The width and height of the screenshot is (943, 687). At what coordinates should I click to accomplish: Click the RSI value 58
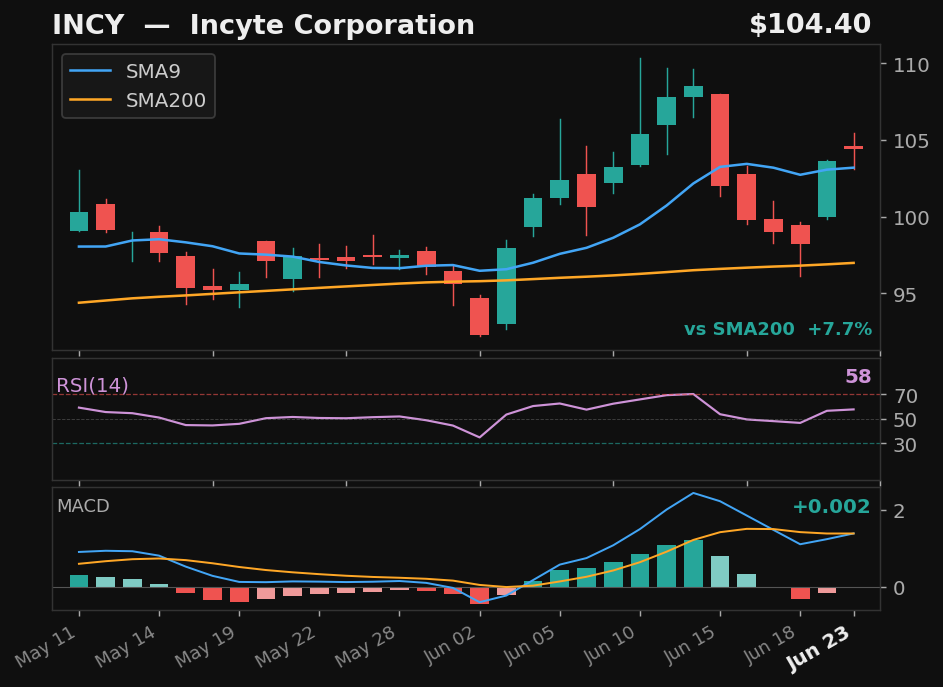(x=858, y=377)
